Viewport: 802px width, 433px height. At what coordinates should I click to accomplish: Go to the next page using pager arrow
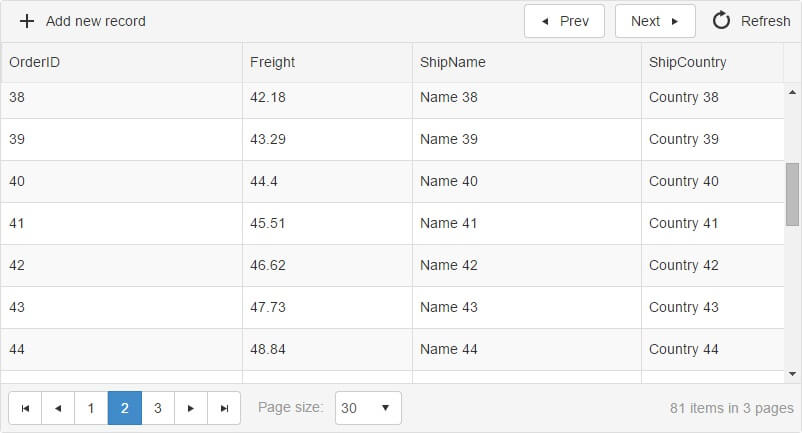(x=191, y=408)
